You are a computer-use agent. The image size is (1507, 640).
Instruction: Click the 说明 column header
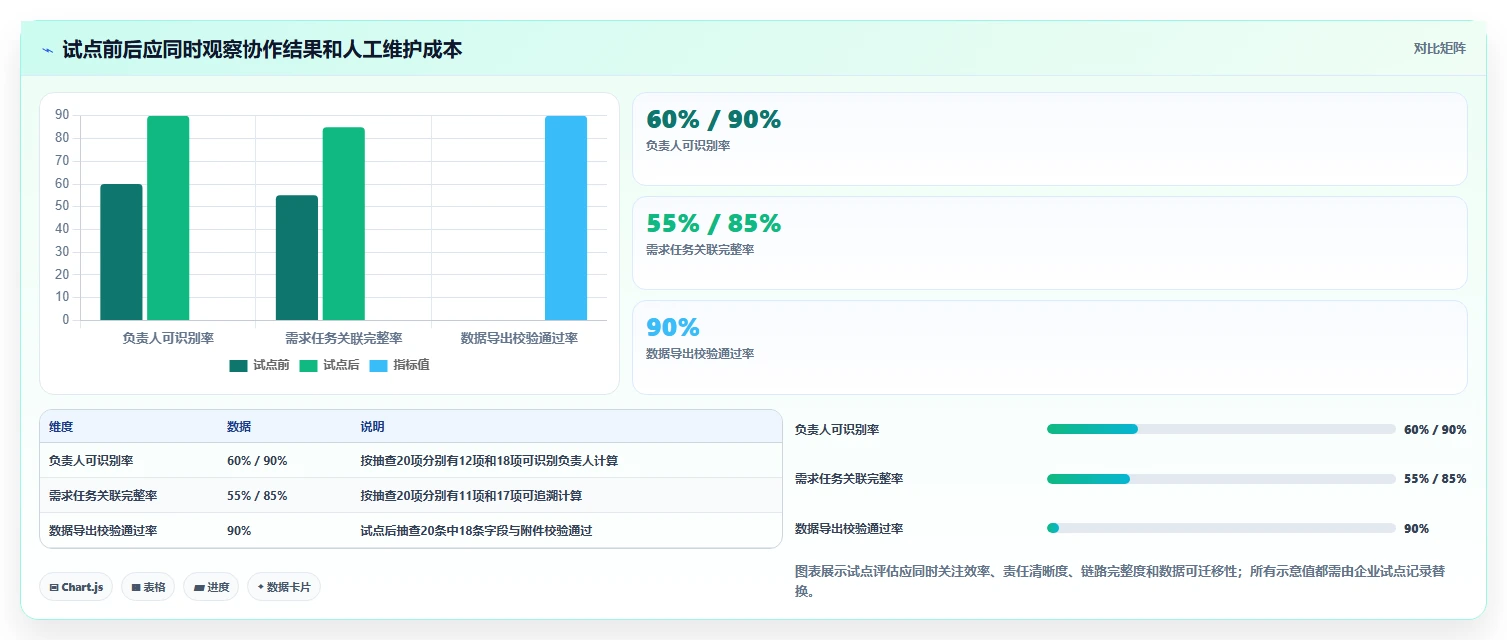(x=373, y=427)
